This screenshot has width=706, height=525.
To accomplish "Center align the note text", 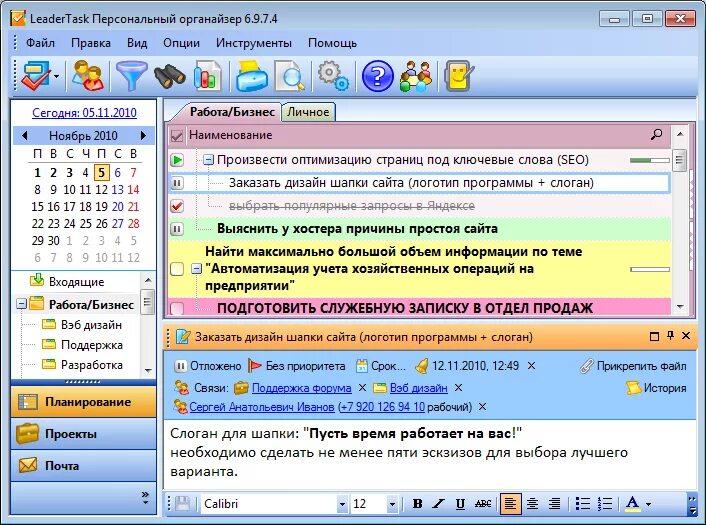I will click(532, 503).
